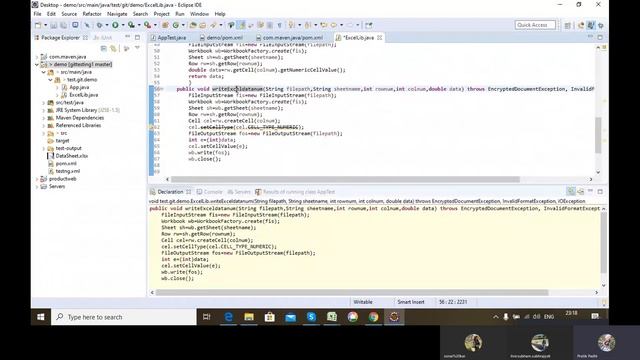Click the Previous Annotation toolbar icon
Image resolution: width=640 pixels, height=360 pixels.
[x=308, y=25]
